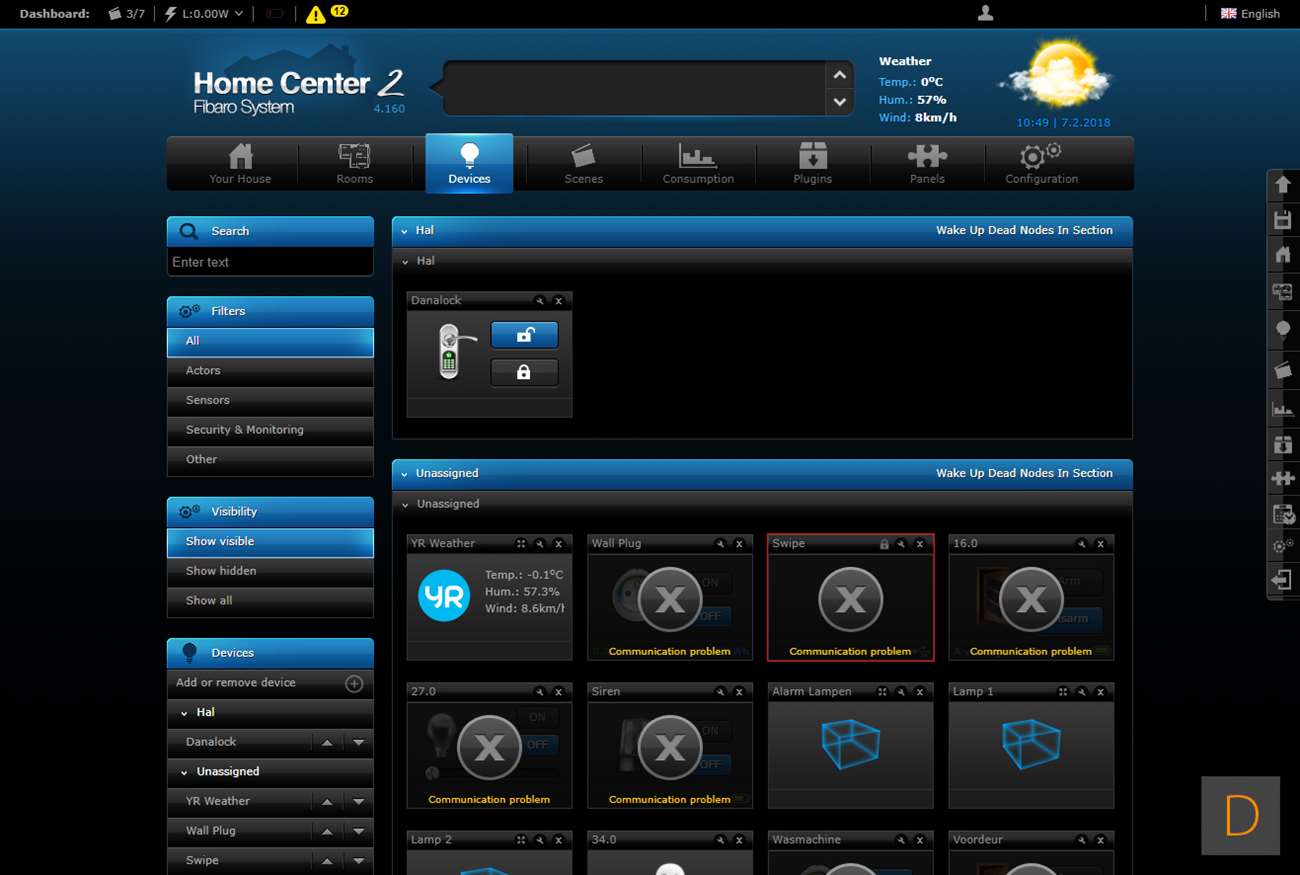This screenshot has width=1300, height=875.
Task: Move YR Weather up in the sidebar list
Action: (327, 801)
